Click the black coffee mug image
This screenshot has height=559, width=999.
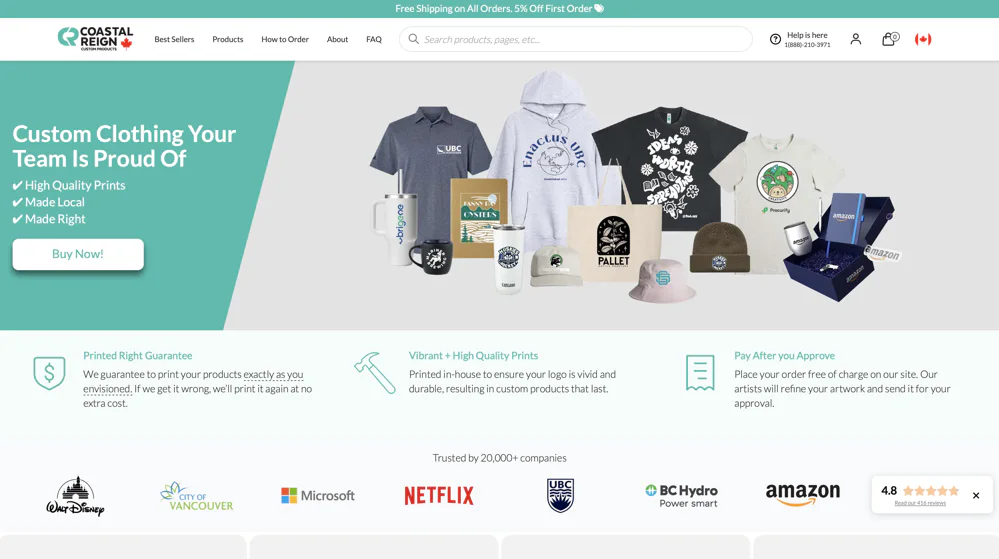[x=433, y=257]
